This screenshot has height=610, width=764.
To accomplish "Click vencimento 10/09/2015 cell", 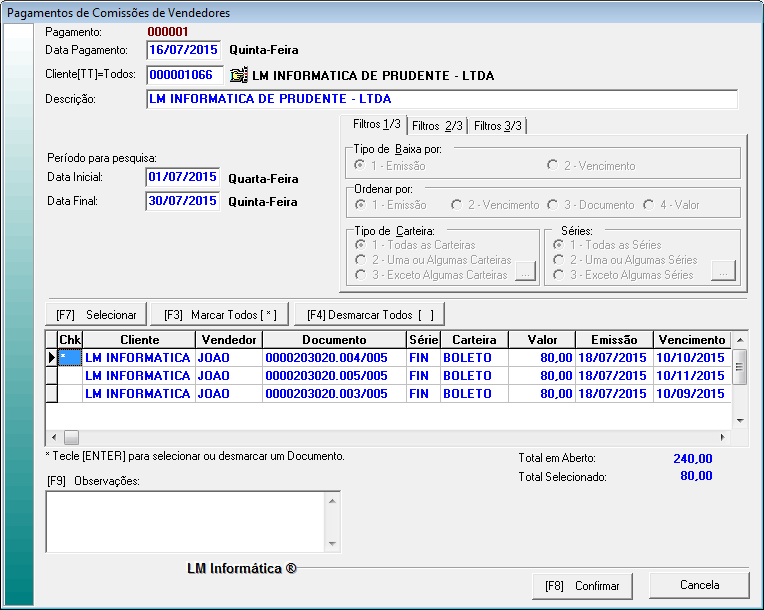I will (x=692, y=394).
